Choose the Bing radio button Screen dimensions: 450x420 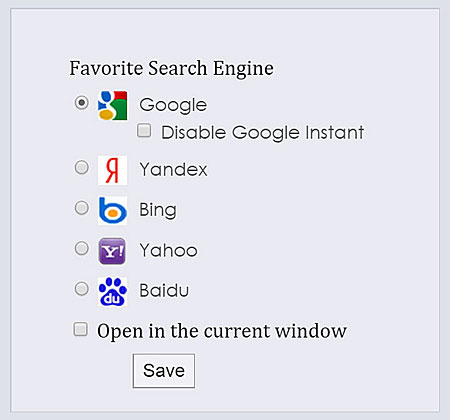coord(82,208)
